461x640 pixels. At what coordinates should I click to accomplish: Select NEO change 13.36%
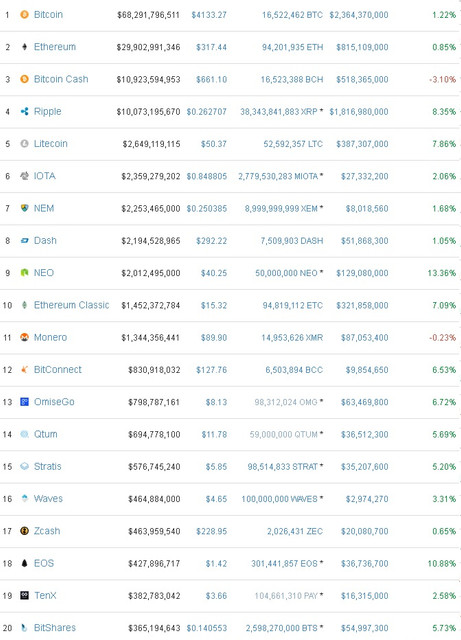click(442, 273)
